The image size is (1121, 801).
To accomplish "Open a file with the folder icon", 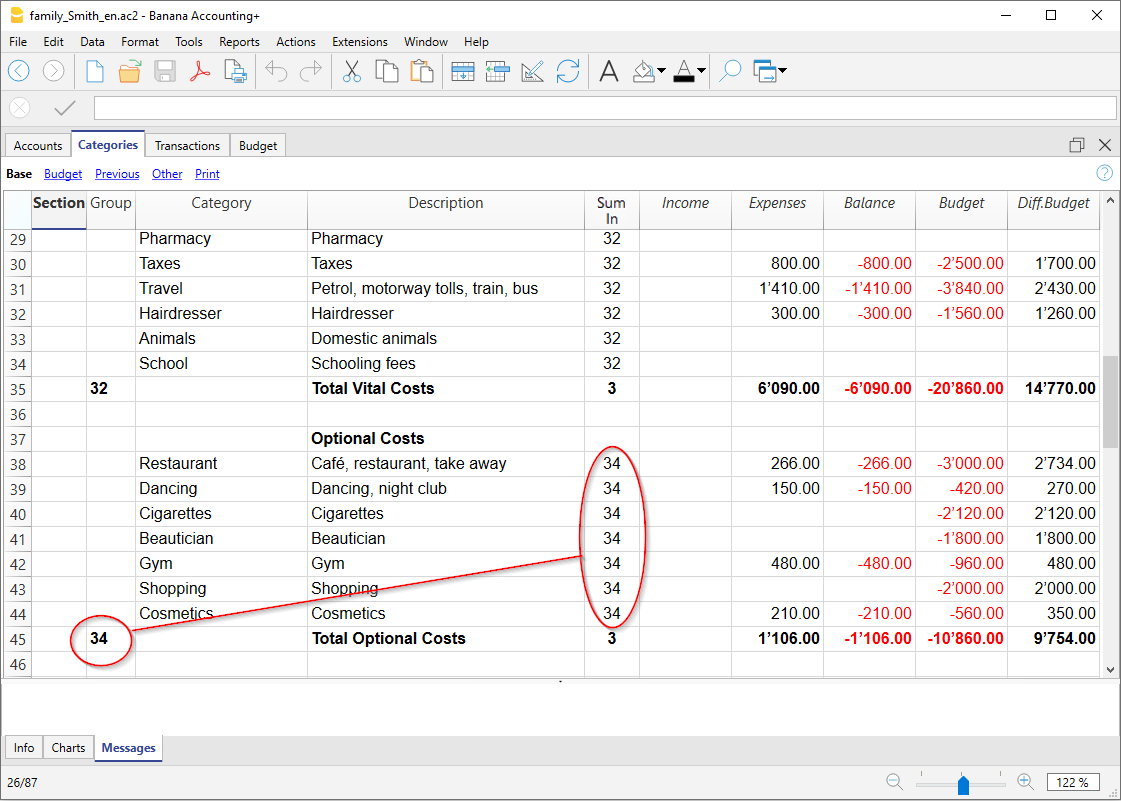I will click(129, 72).
